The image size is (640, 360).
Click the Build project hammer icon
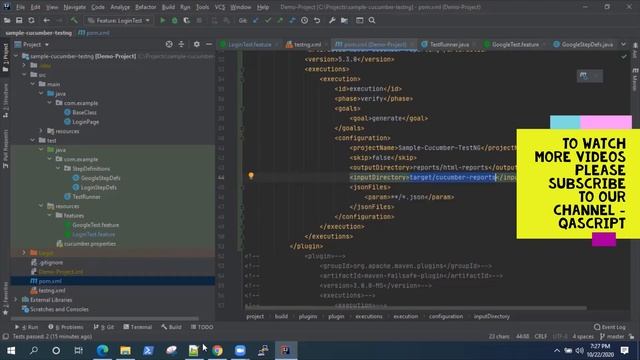pos(74,20)
